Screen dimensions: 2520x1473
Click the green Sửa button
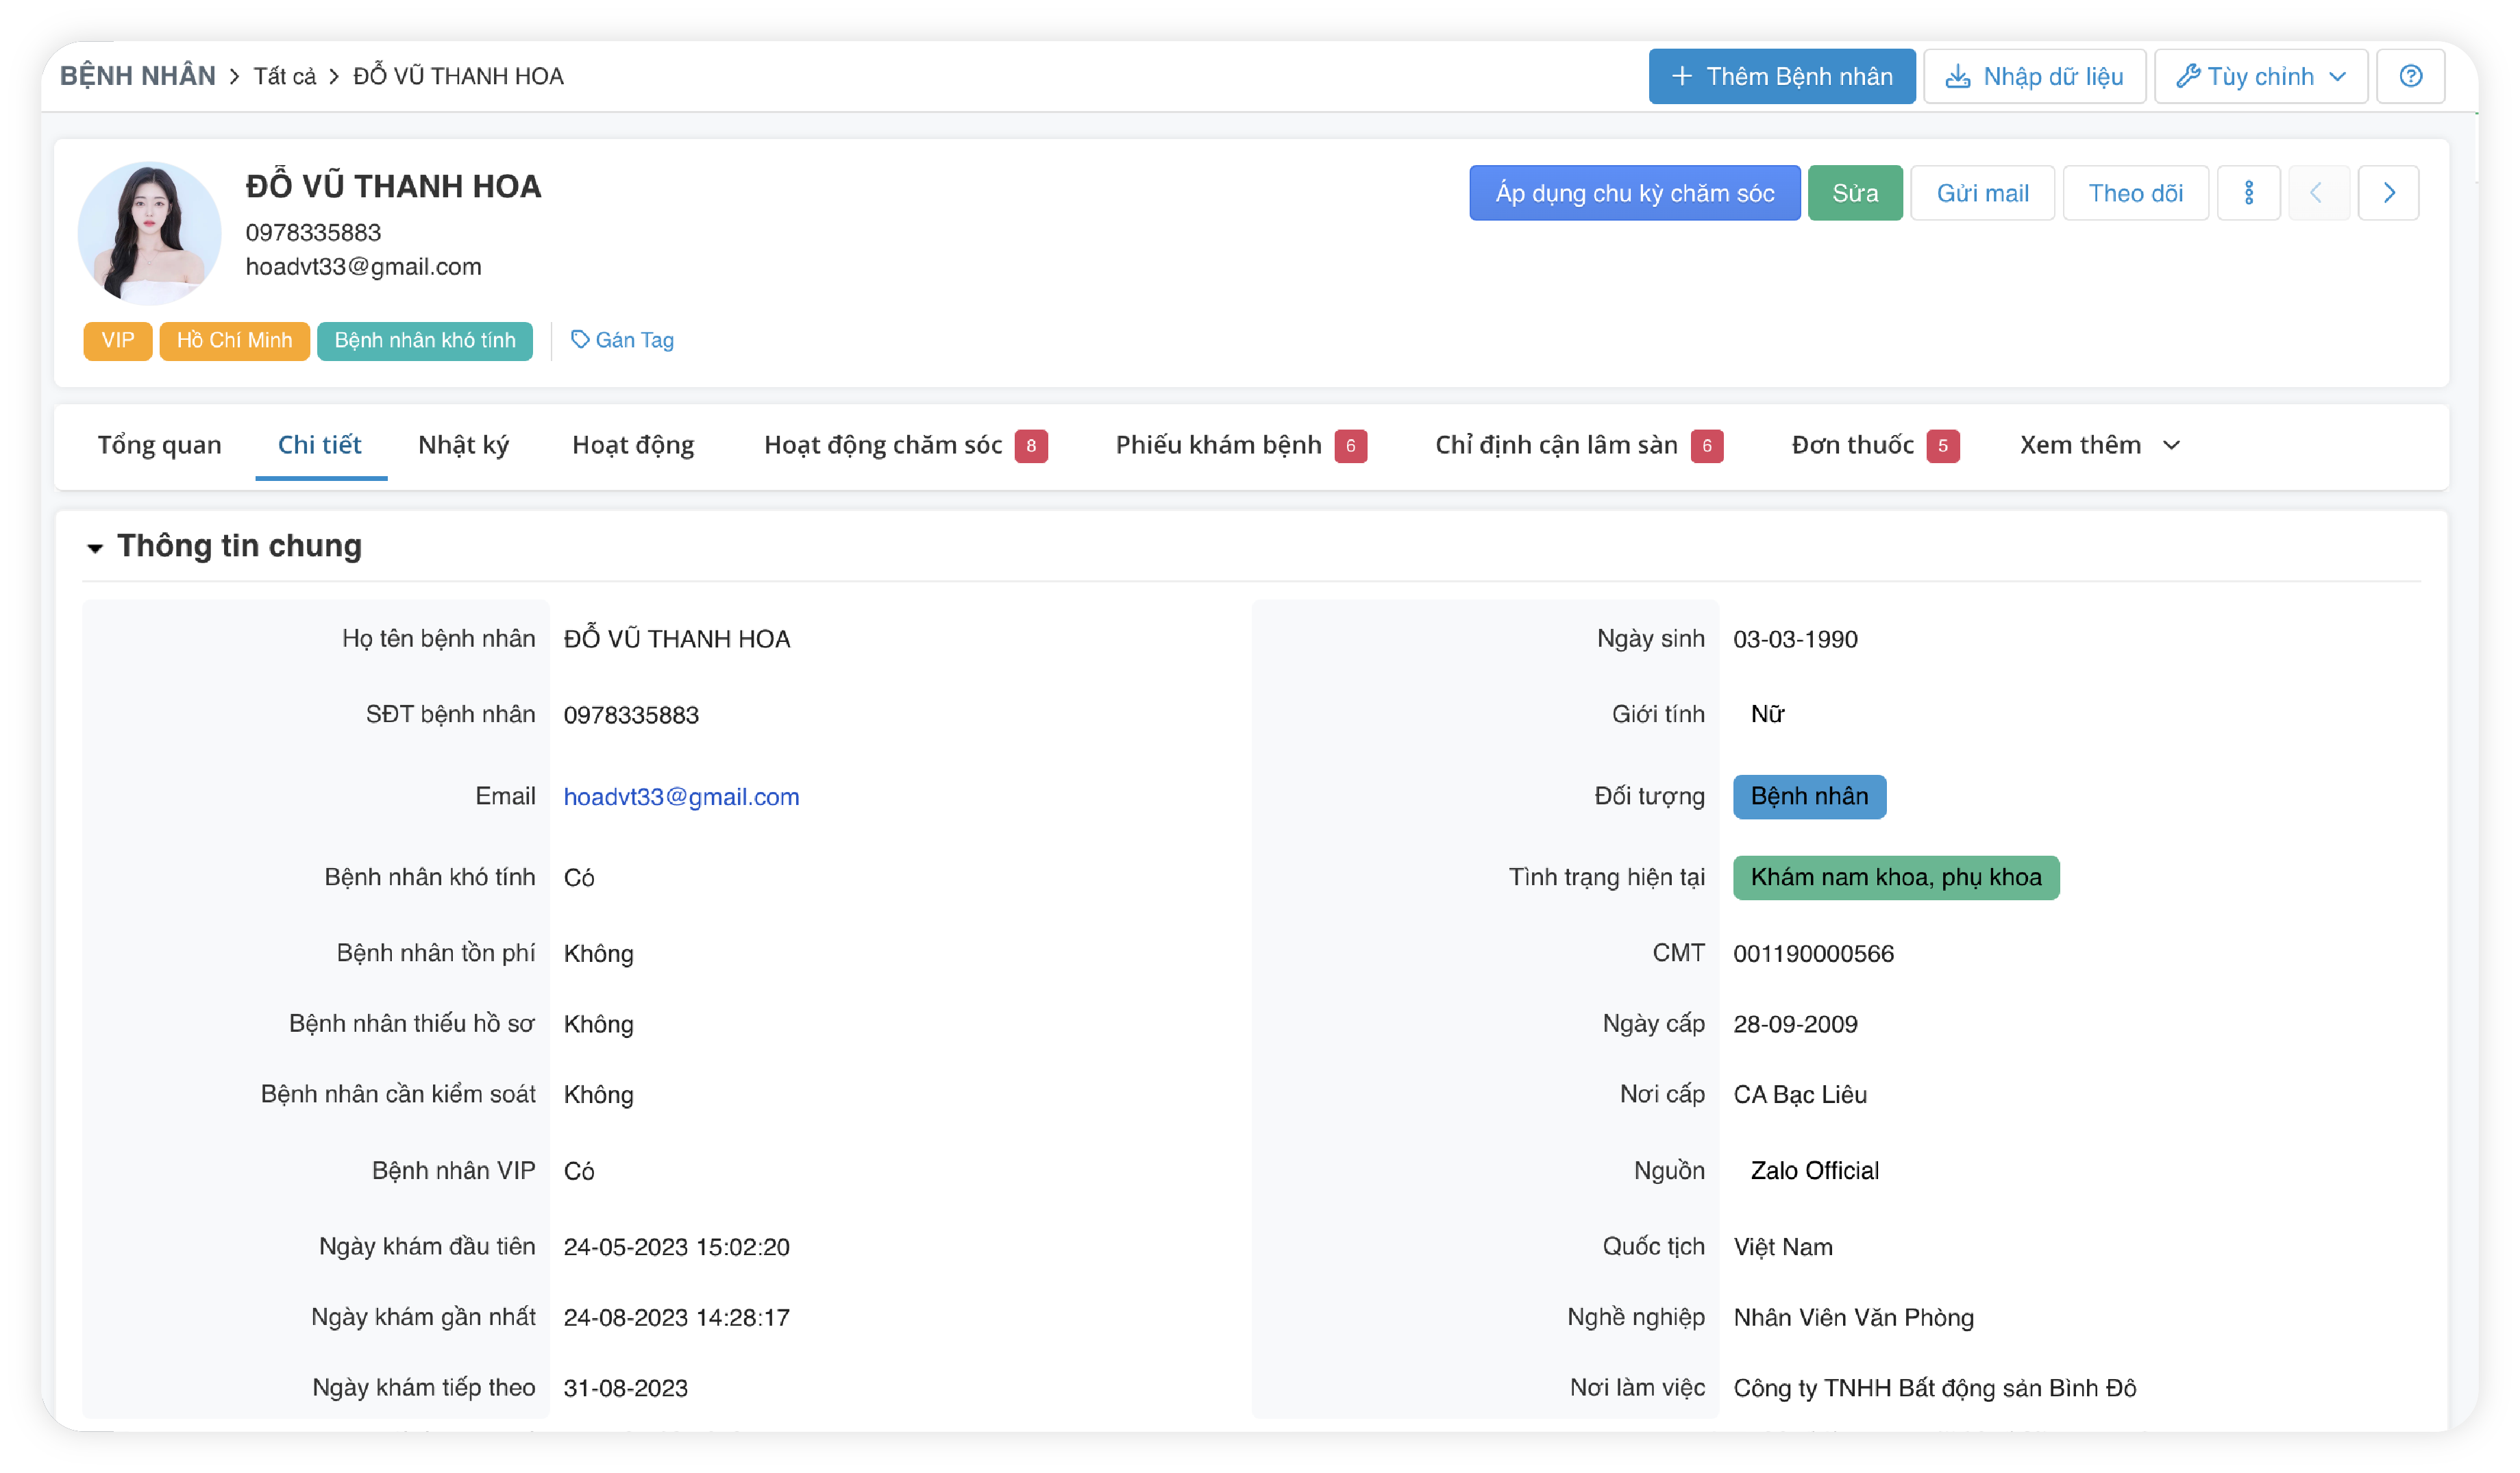[x=1854, y=193]
